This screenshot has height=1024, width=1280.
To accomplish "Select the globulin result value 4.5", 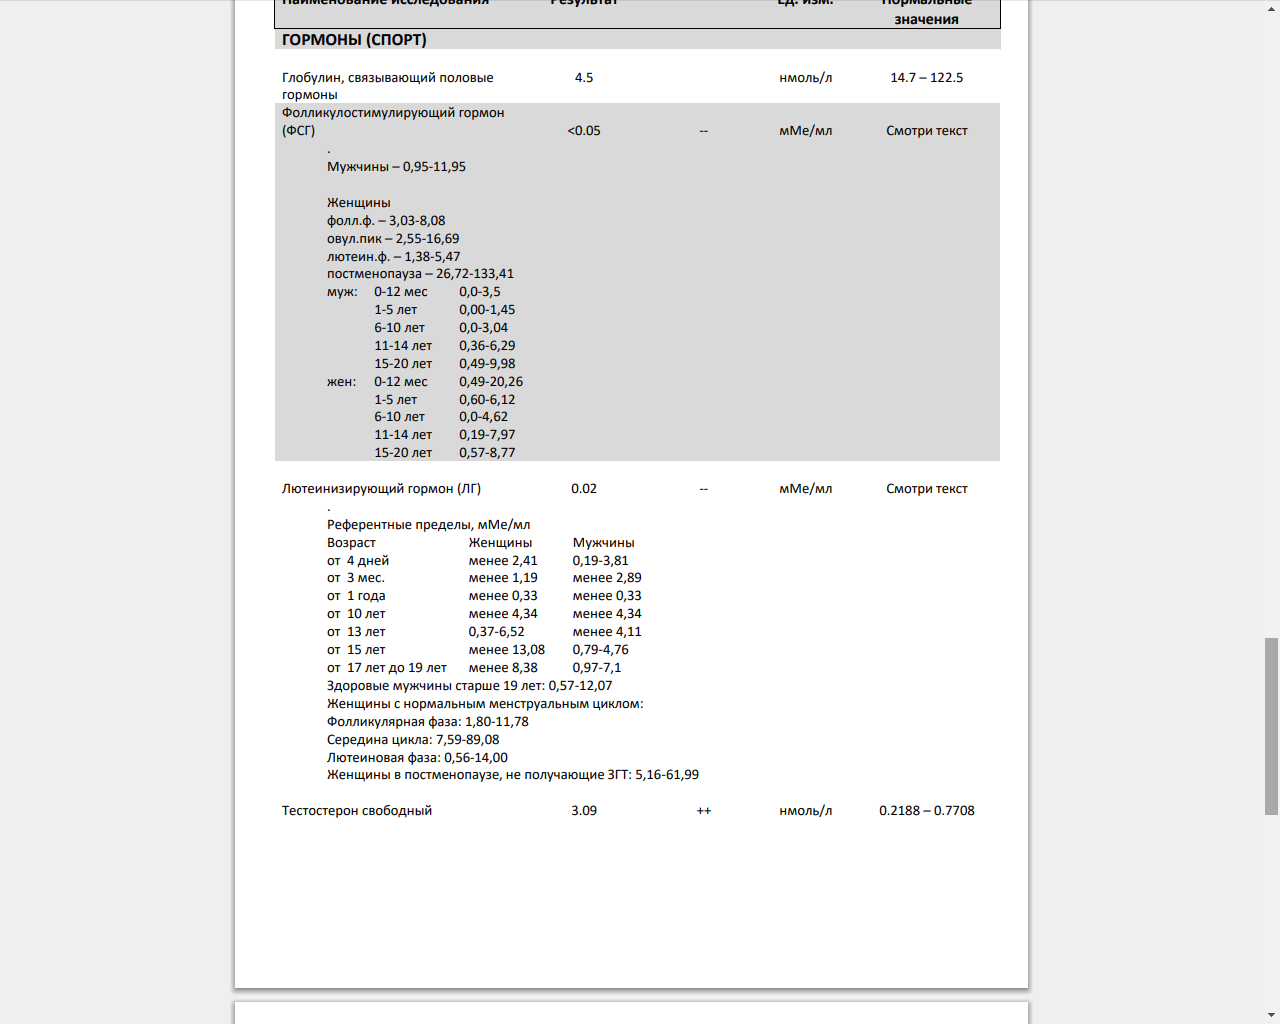I will 584,78.
